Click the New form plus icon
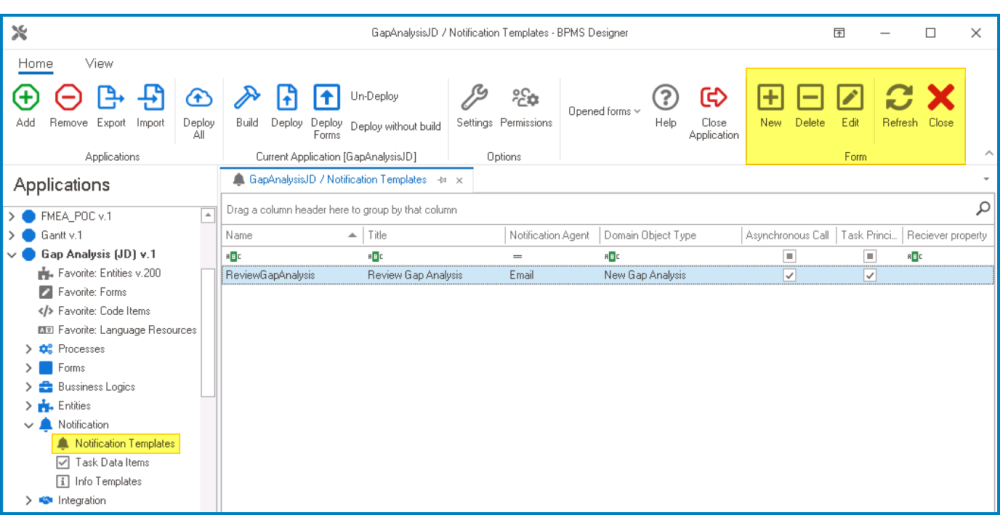 tap(770, 98)
